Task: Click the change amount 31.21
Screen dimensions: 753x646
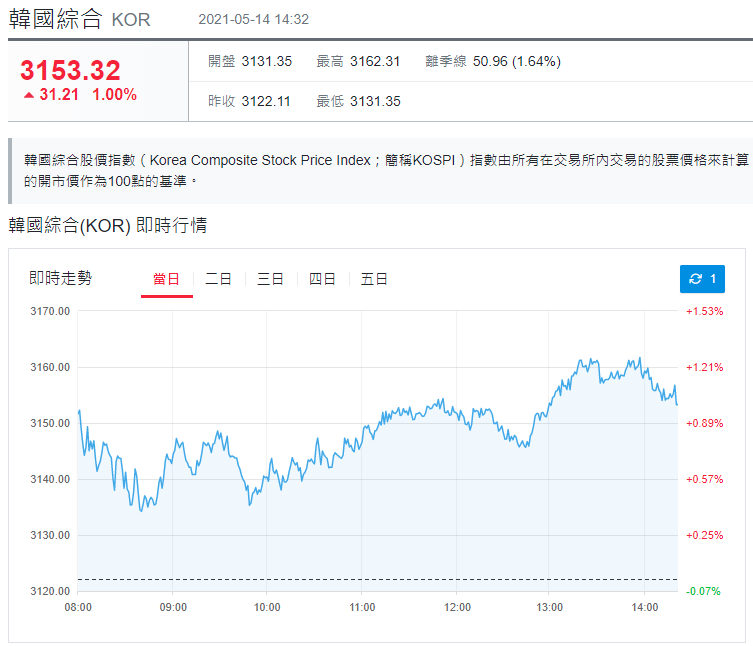Action: 59,95
